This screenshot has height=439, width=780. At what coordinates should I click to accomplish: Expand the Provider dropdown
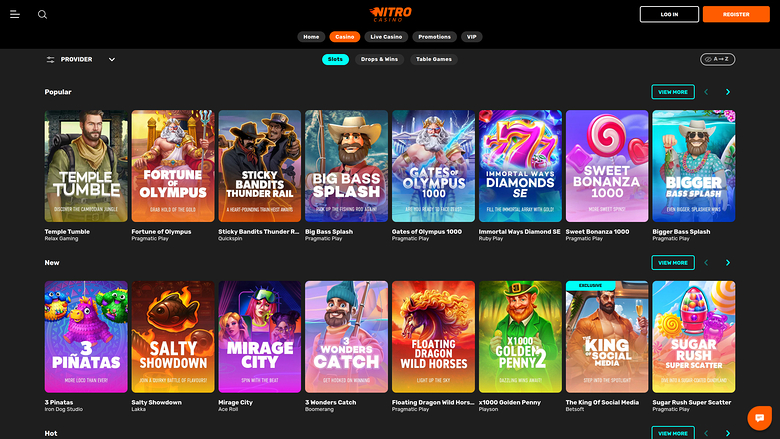(x=112, y=59)
